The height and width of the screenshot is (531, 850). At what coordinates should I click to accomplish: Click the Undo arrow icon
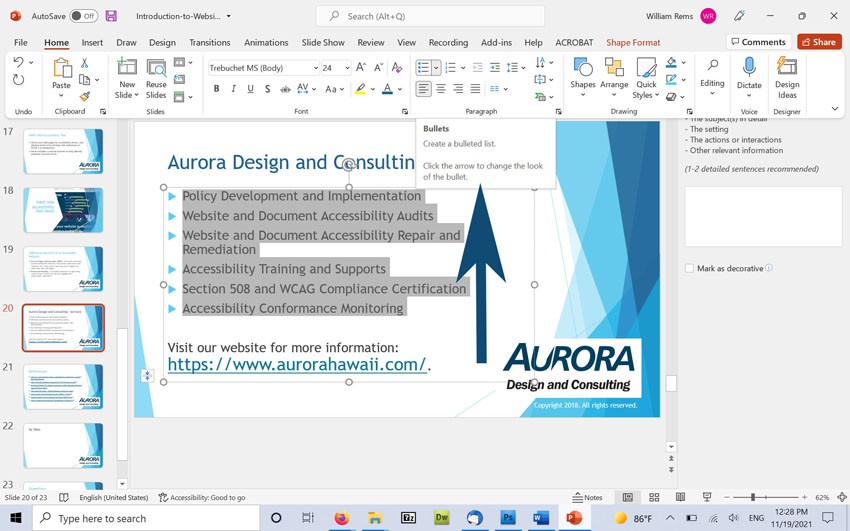pyautogui.click(x=18, y=62)
